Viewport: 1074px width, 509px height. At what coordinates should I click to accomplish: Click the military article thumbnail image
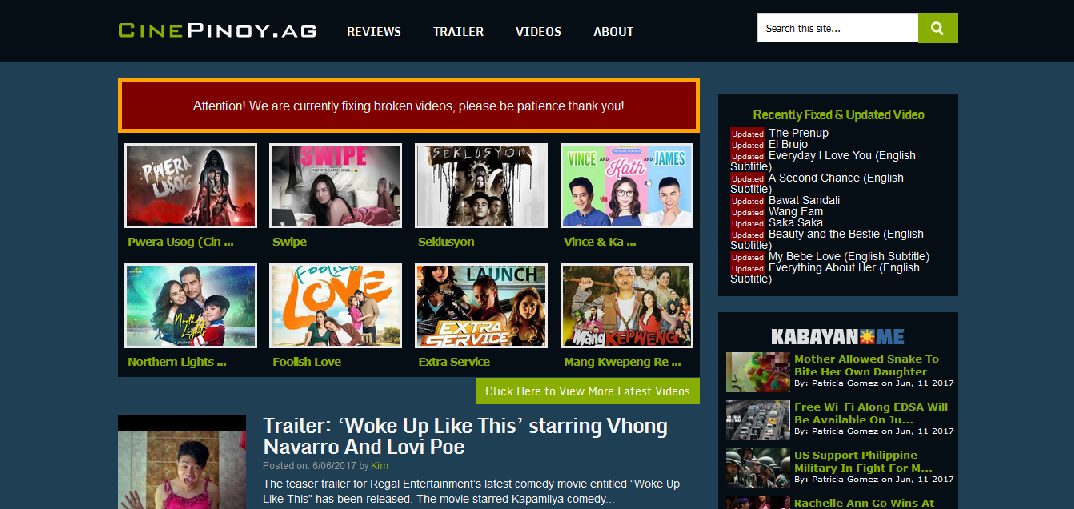(758, 468)
